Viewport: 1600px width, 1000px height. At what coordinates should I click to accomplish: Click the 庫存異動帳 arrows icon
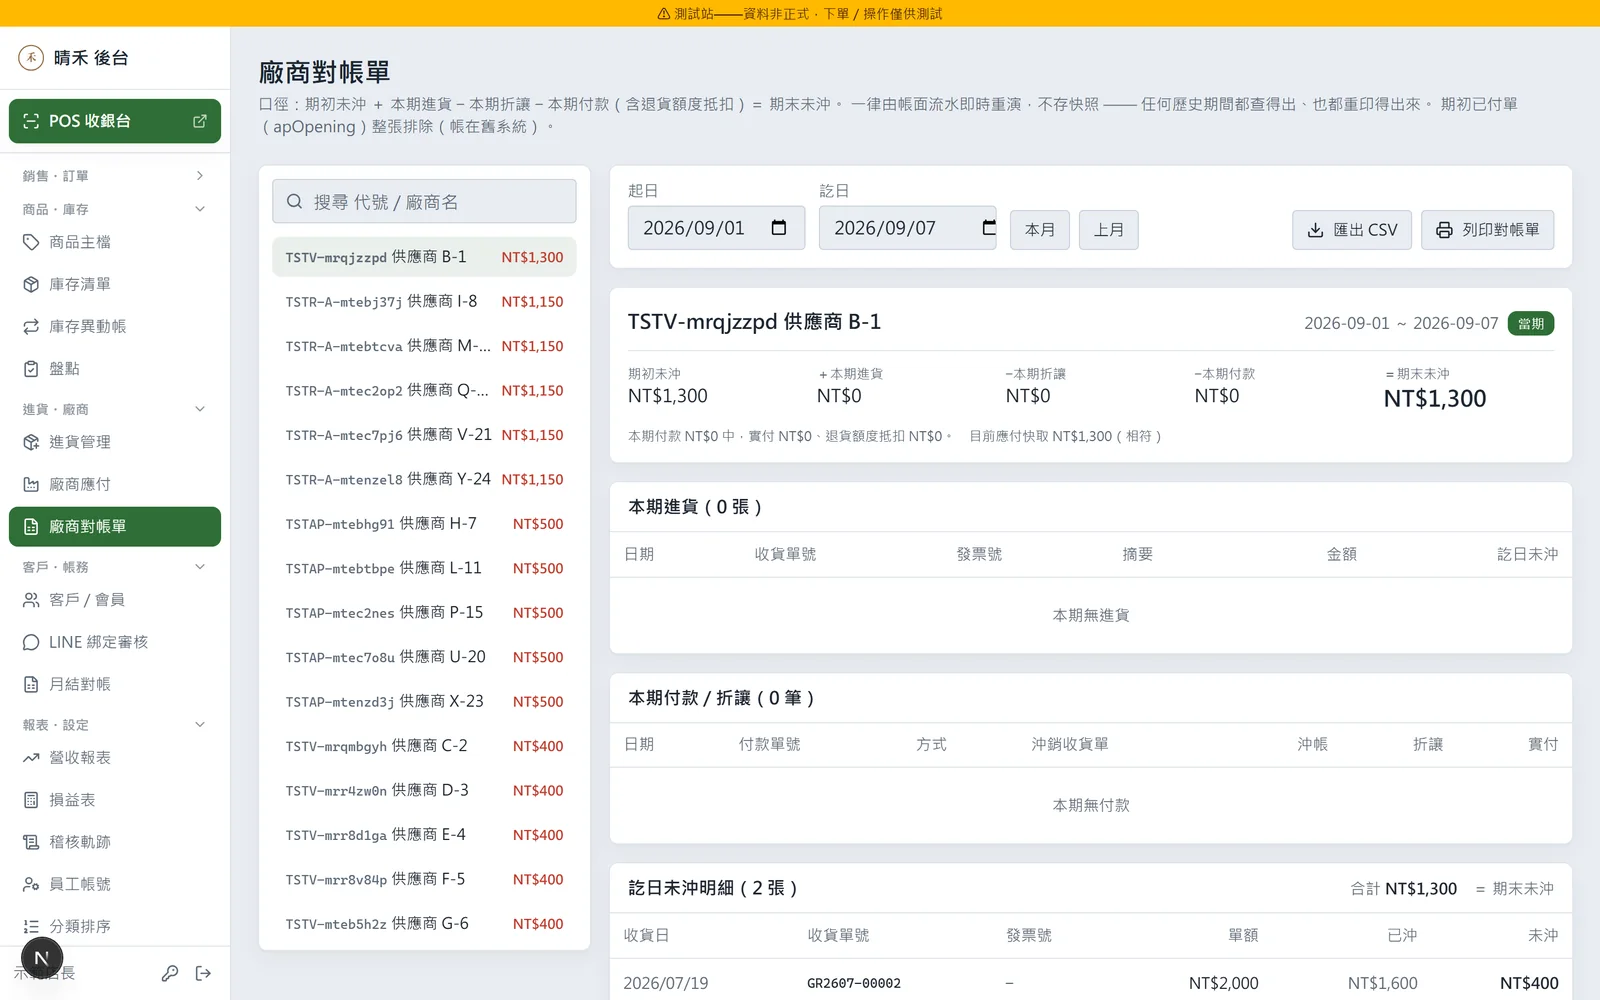click(31, 326)
